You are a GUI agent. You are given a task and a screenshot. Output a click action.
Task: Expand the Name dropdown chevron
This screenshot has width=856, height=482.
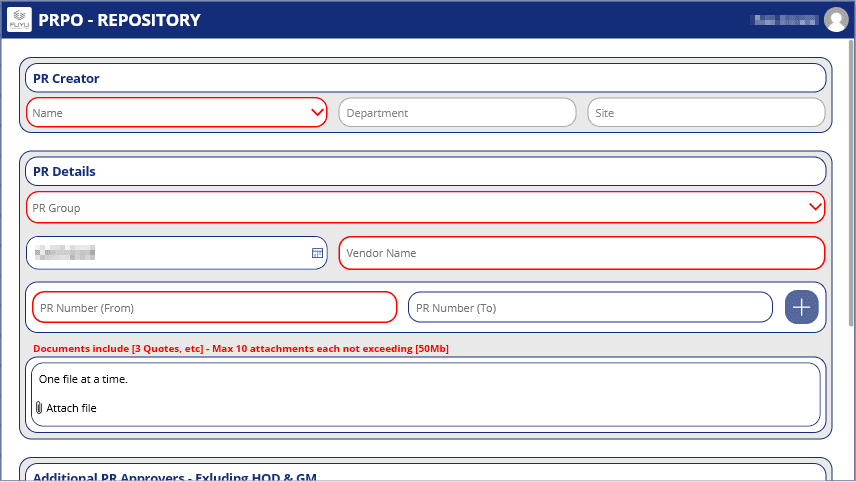318,113
